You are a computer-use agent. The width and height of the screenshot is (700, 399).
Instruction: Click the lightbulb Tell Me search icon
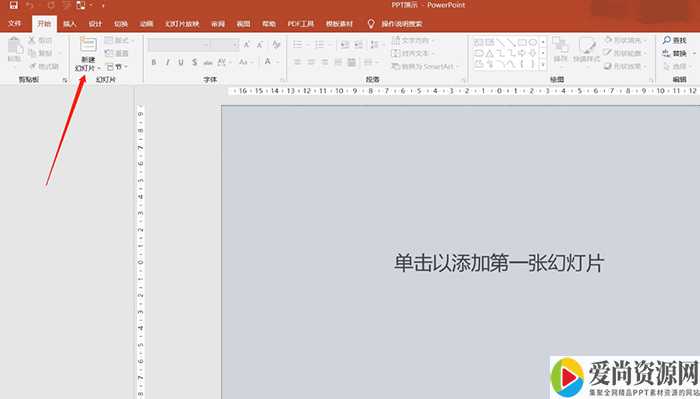(371, 24)
